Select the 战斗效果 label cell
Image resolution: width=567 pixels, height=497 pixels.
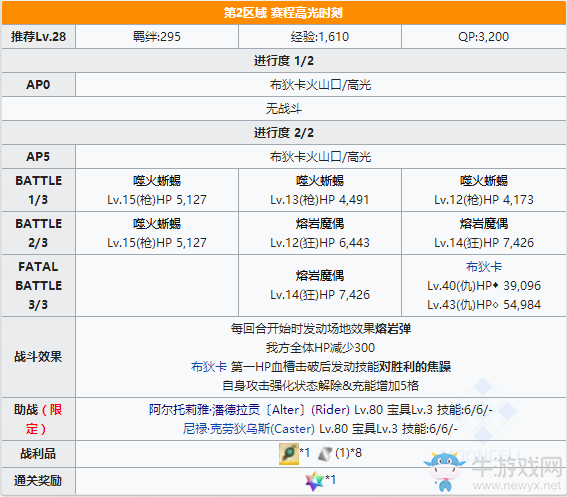[x=38, y=357]
